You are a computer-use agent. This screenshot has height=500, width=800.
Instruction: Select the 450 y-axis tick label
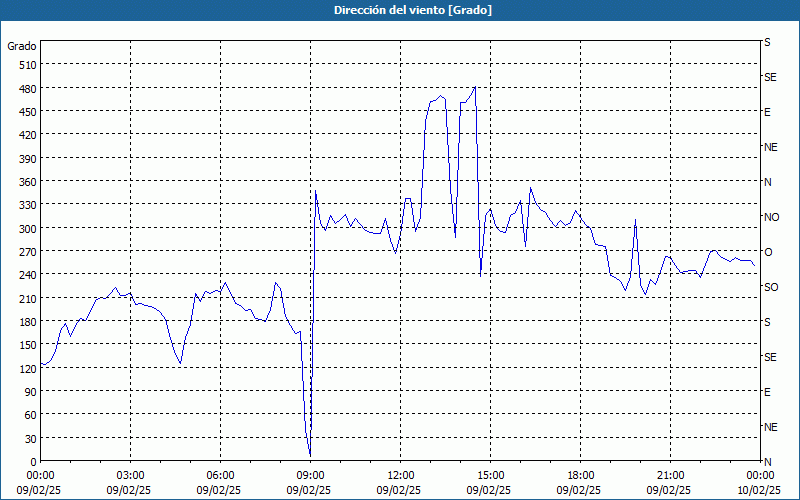click(29, 112)
